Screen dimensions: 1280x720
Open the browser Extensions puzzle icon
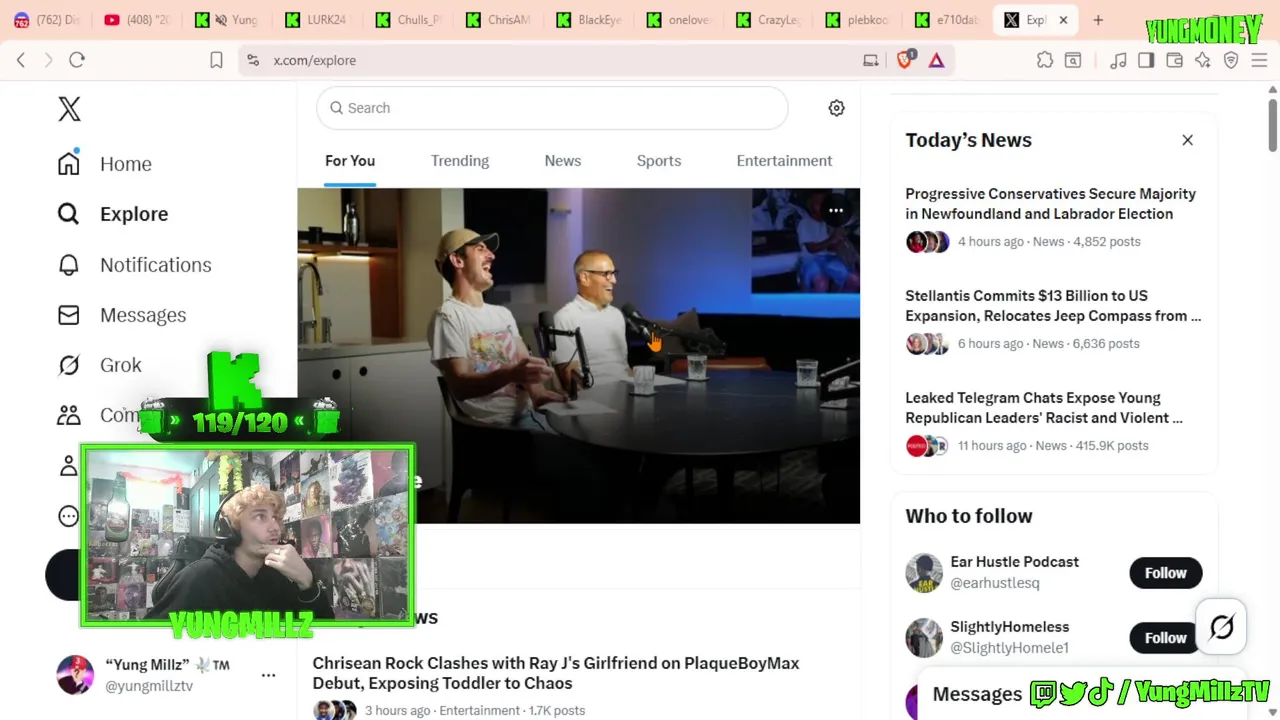click(1045, 60)
